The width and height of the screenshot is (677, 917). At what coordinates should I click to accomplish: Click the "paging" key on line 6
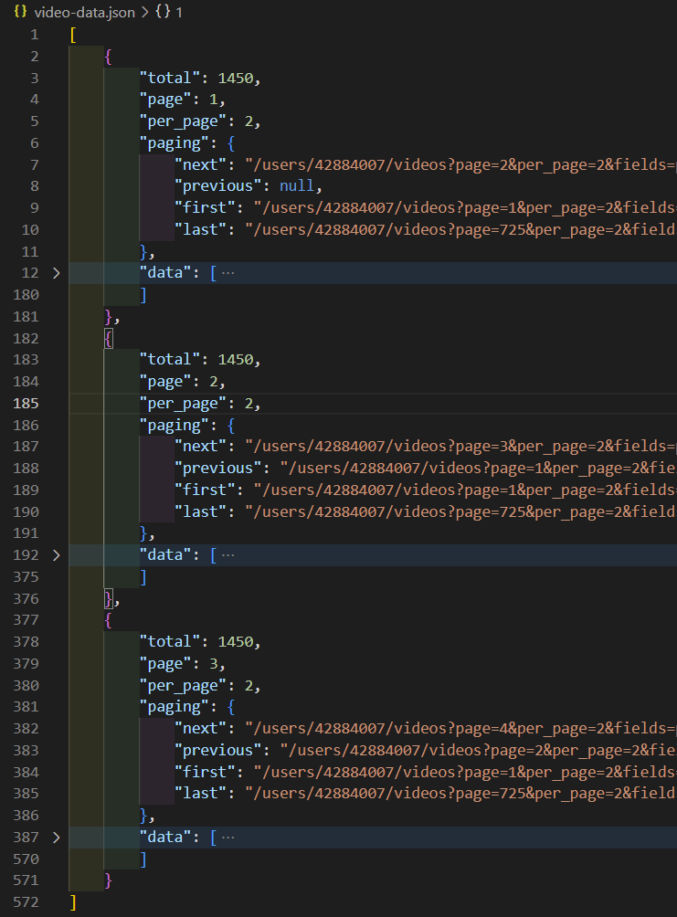tap(174, 143)
